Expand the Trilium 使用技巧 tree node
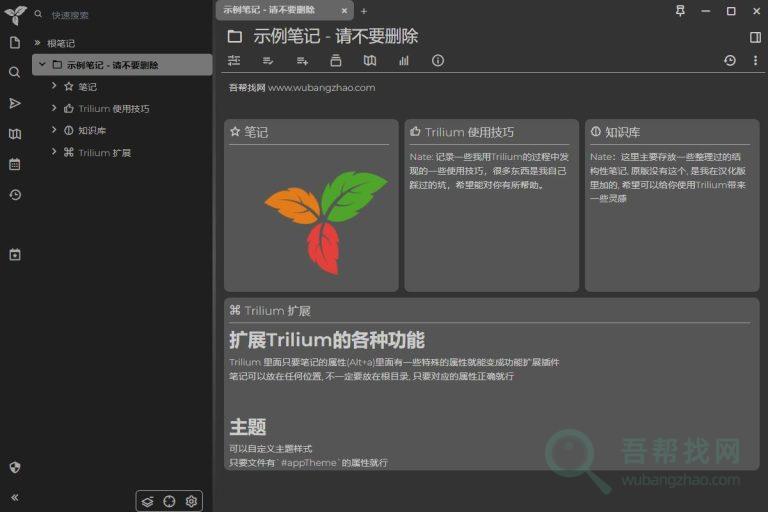The image size is (768, 512). click(x=54, y=108)
